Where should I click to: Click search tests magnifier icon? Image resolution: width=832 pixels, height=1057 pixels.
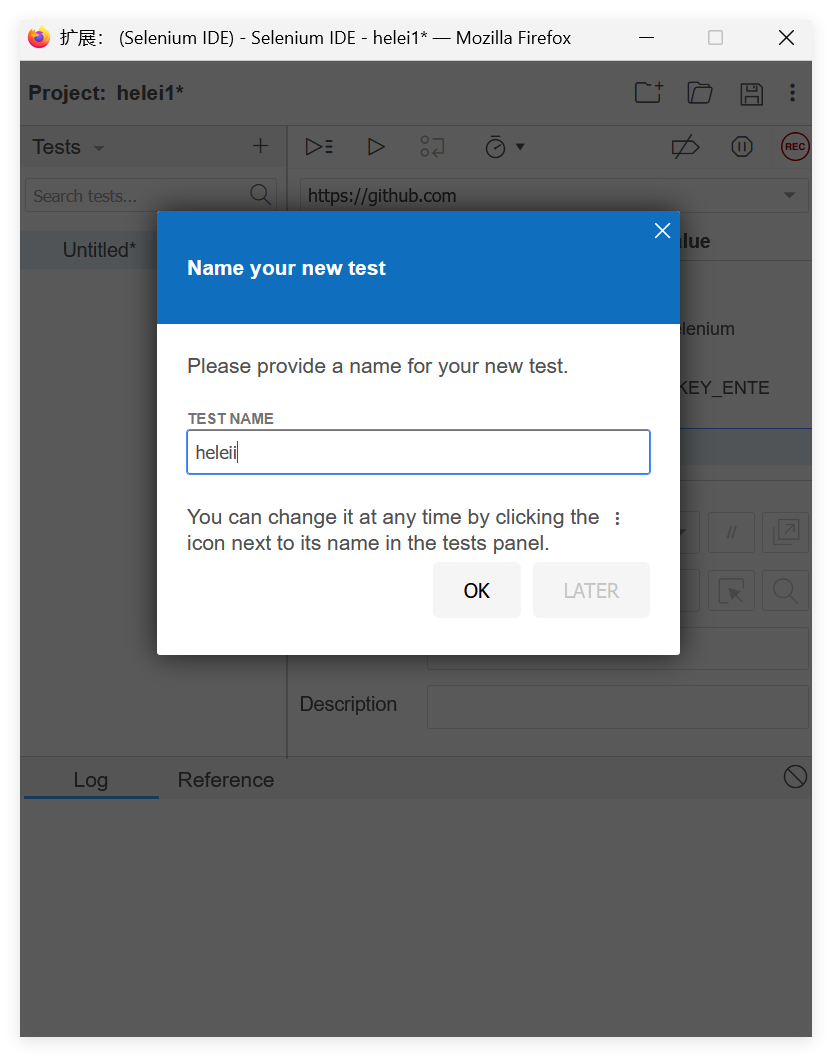tap(260, 195)
